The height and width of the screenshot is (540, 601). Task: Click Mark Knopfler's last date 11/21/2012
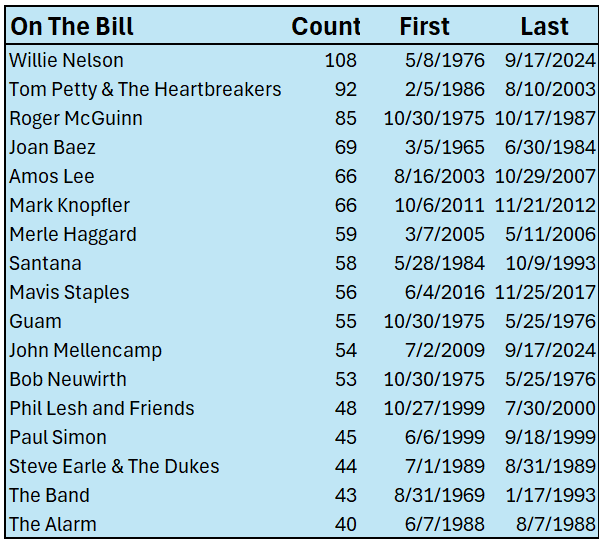(x=545, y=205)
